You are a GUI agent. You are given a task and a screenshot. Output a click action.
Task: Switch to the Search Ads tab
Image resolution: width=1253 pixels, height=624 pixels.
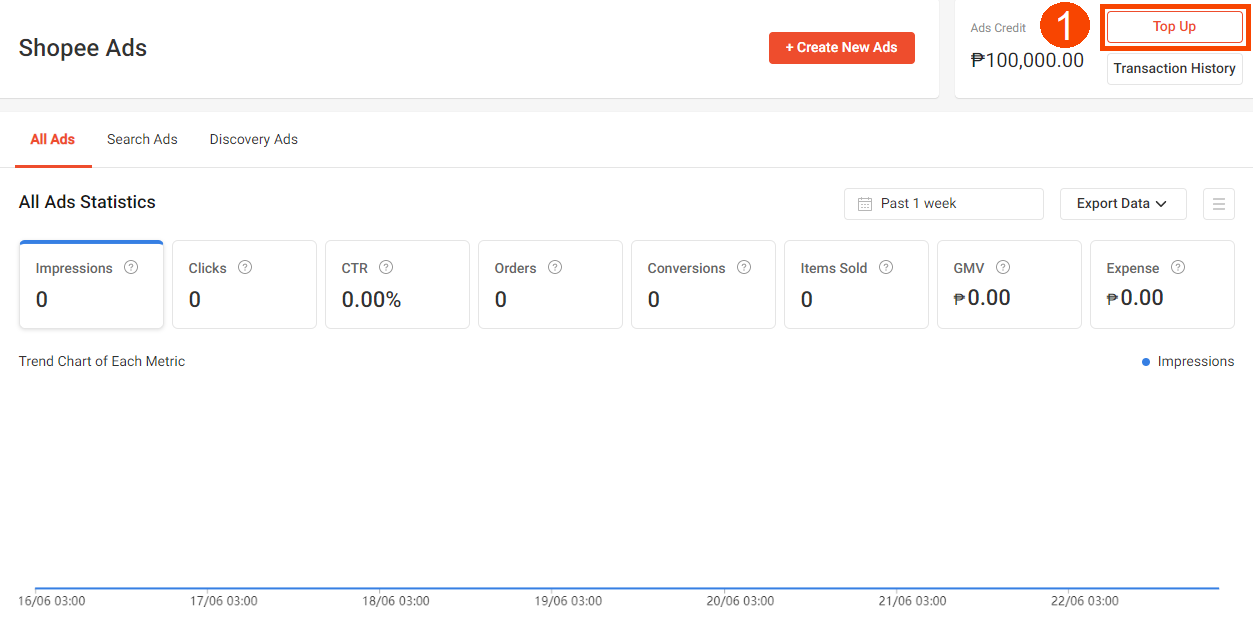142,140
